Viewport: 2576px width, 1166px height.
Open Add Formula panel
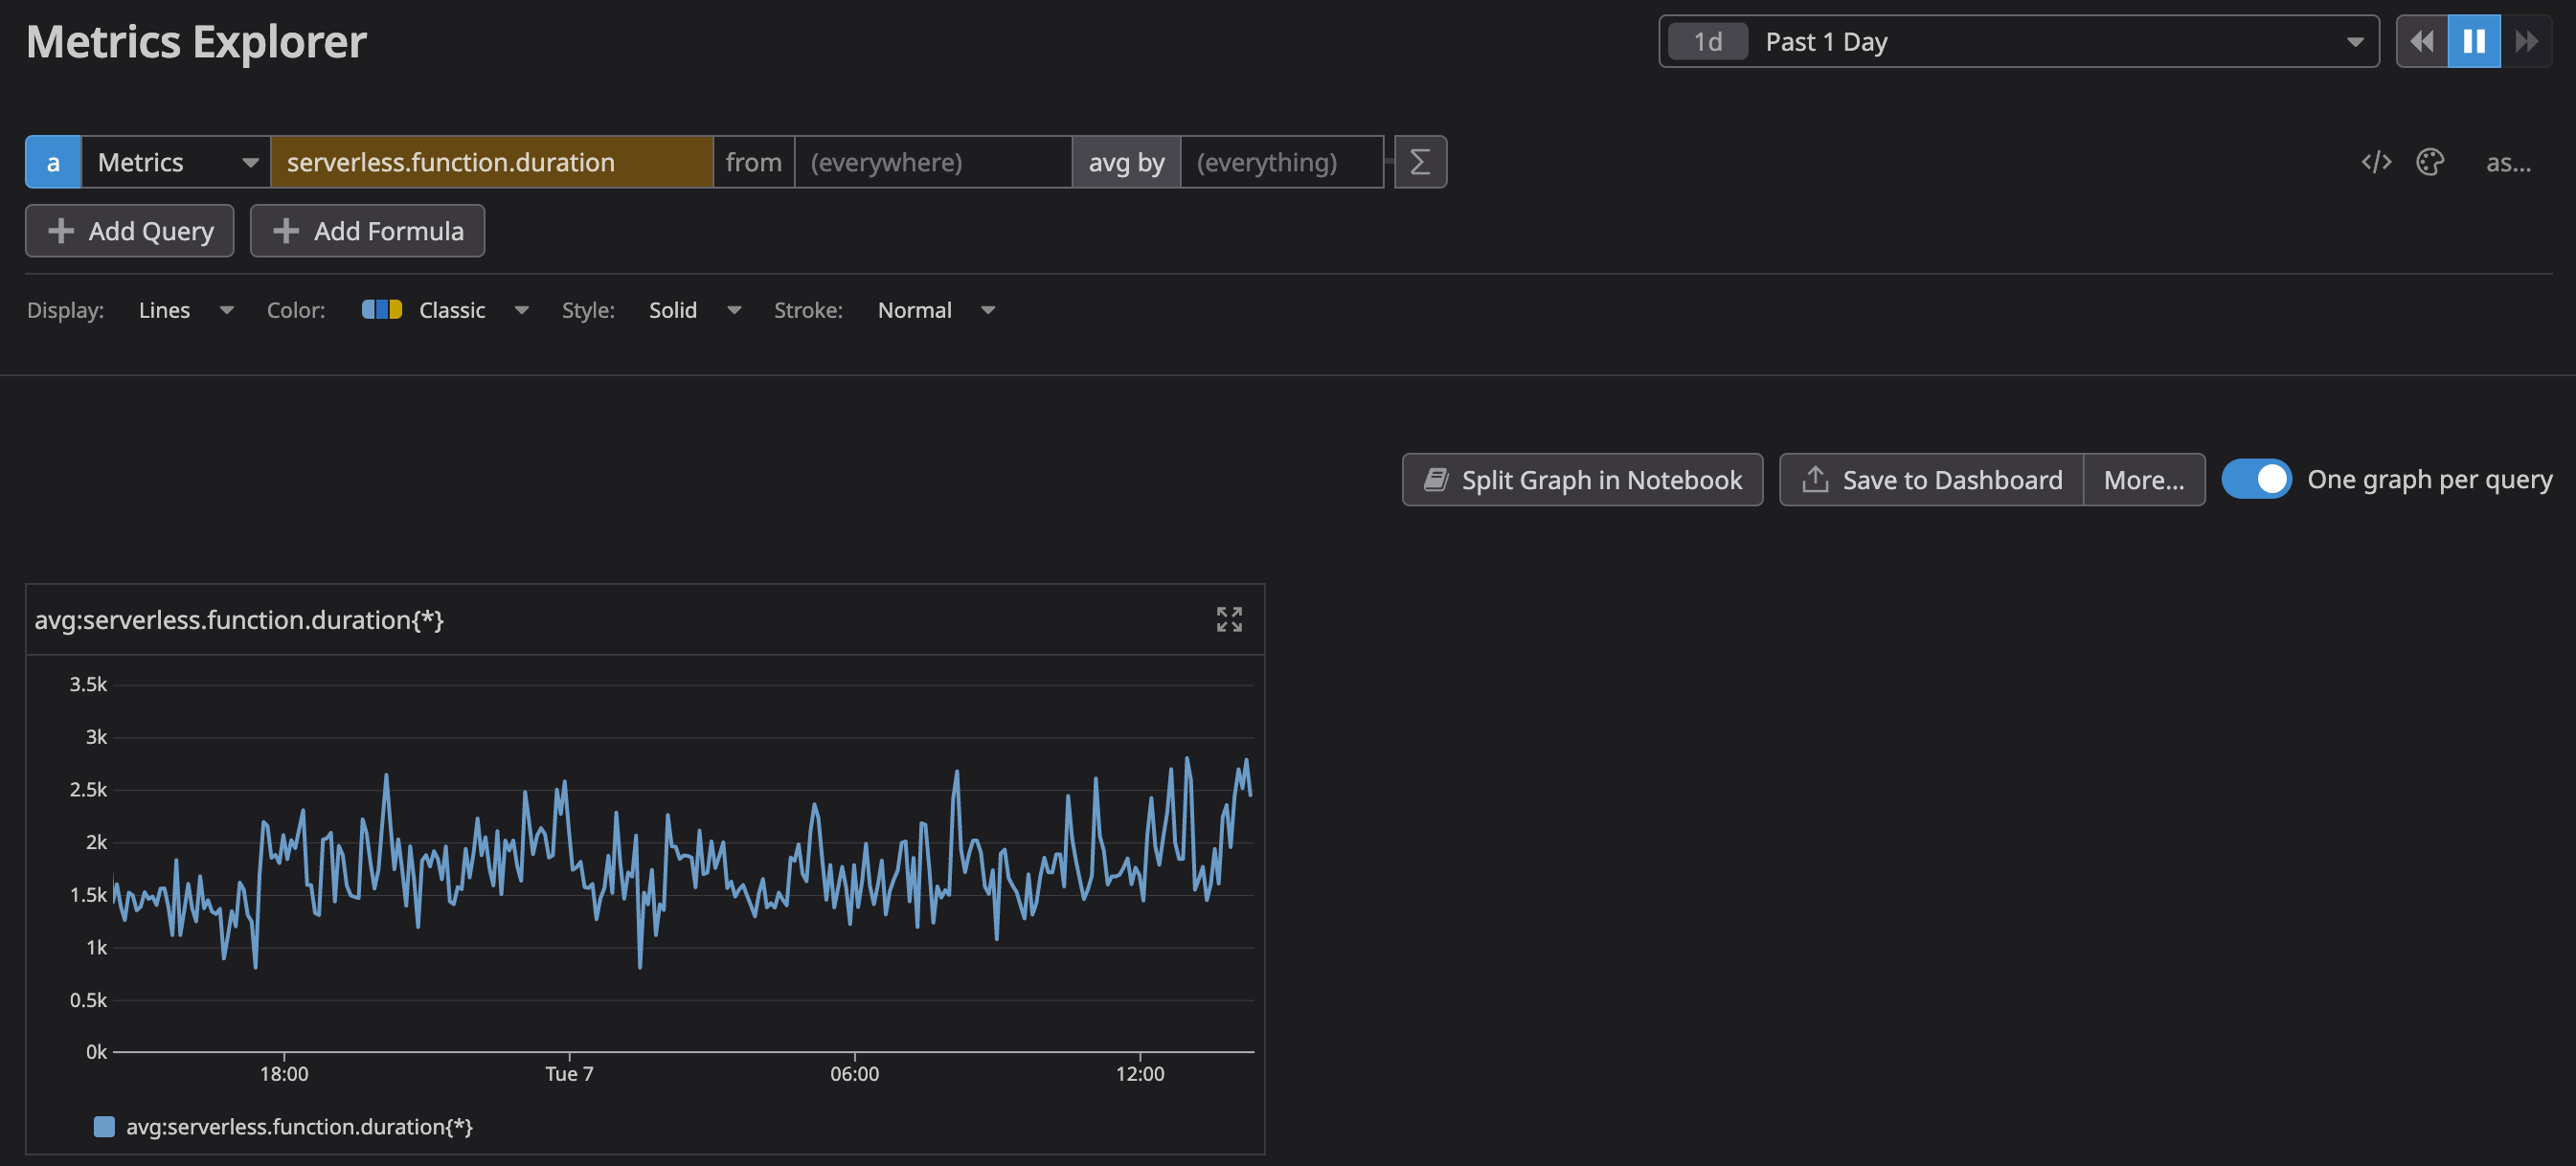pyautogui.click(x=367, y=230)
